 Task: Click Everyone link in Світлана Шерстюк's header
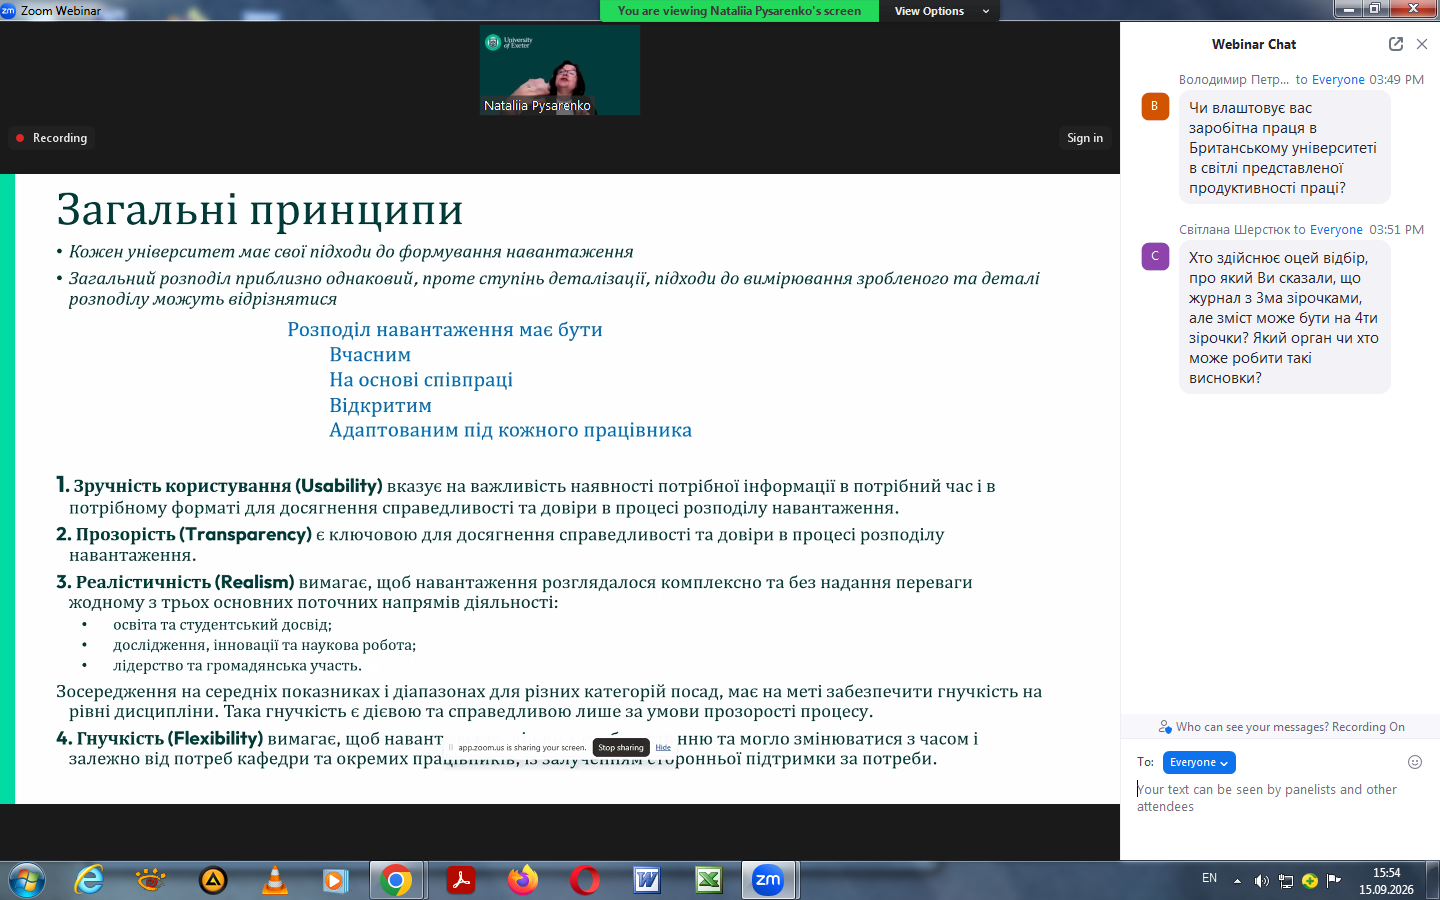pos(1336,230)
